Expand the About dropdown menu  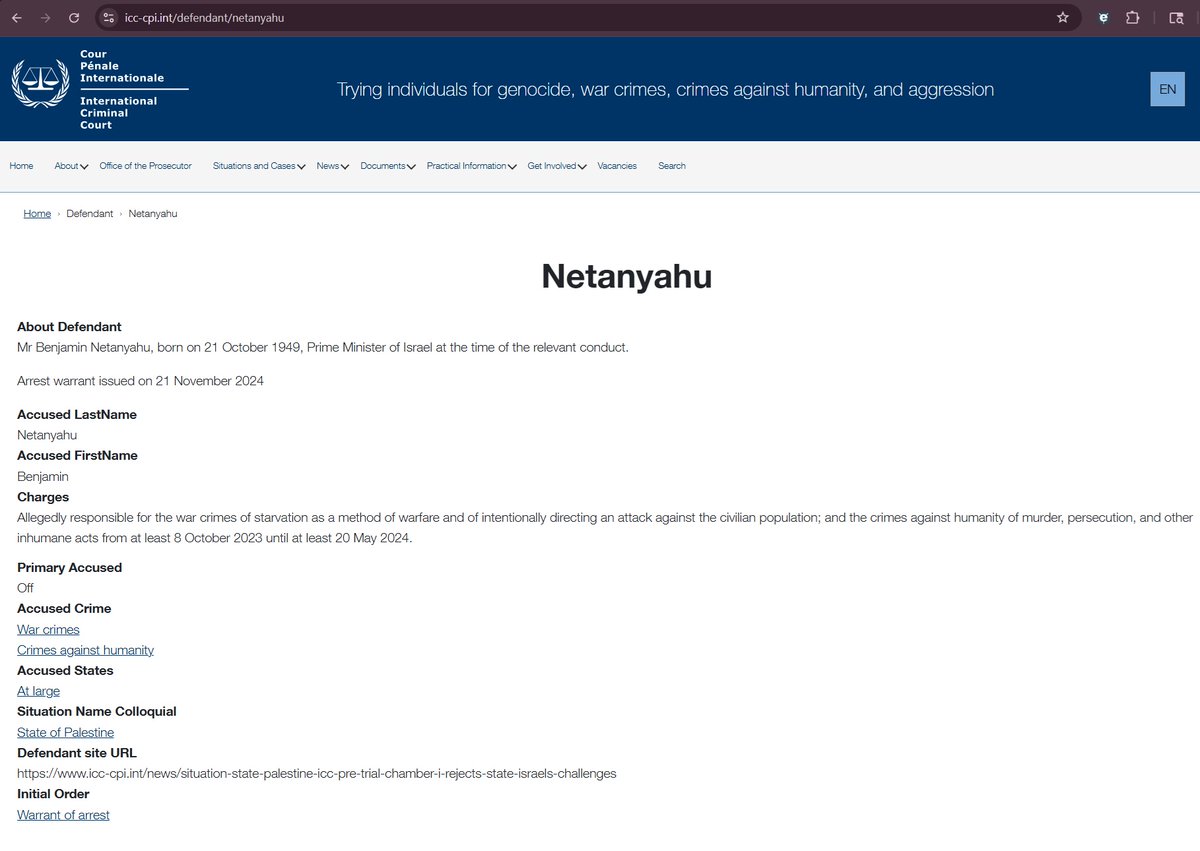[71, 166]
